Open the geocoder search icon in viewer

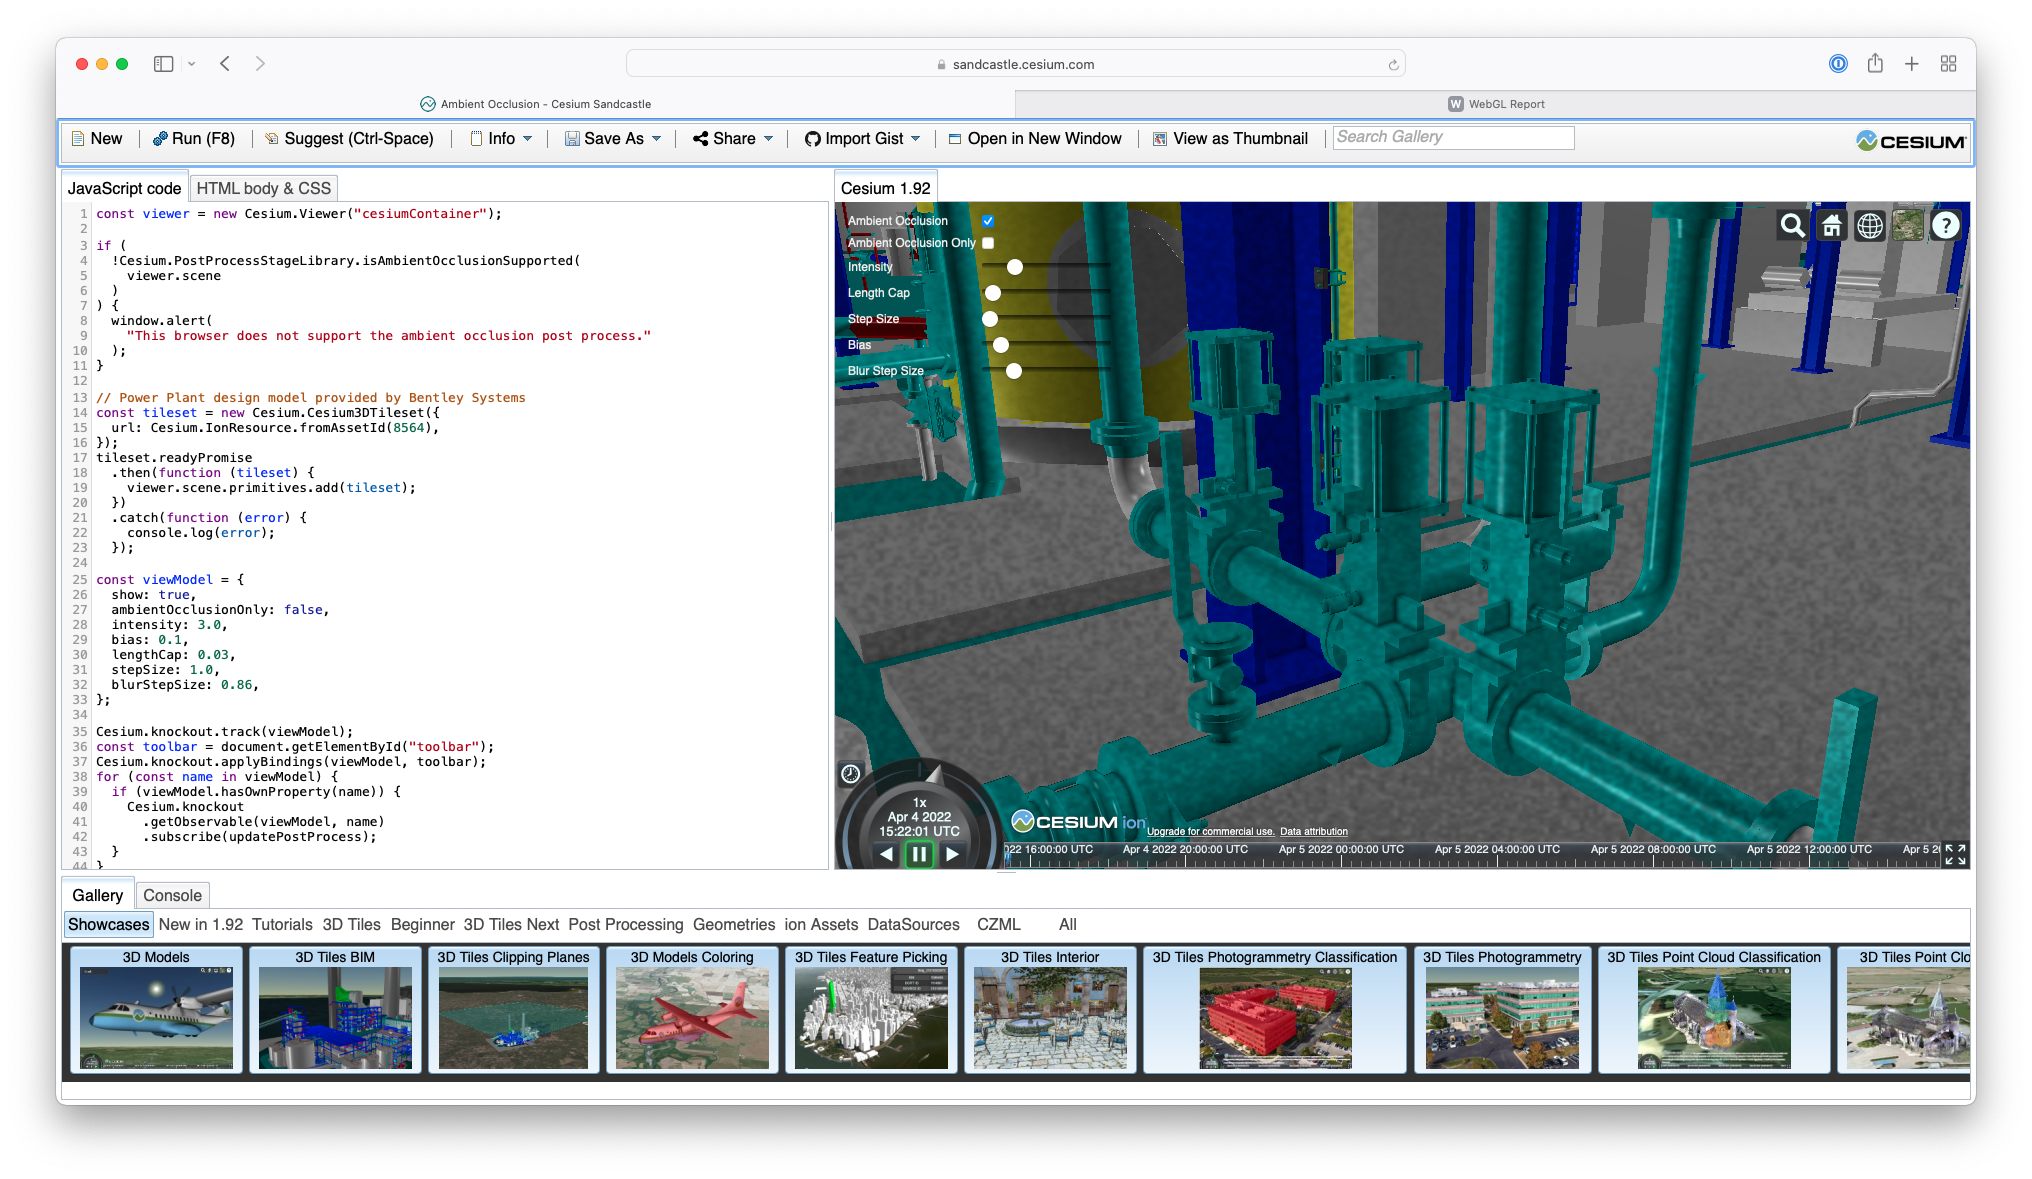click(1793, 226)
